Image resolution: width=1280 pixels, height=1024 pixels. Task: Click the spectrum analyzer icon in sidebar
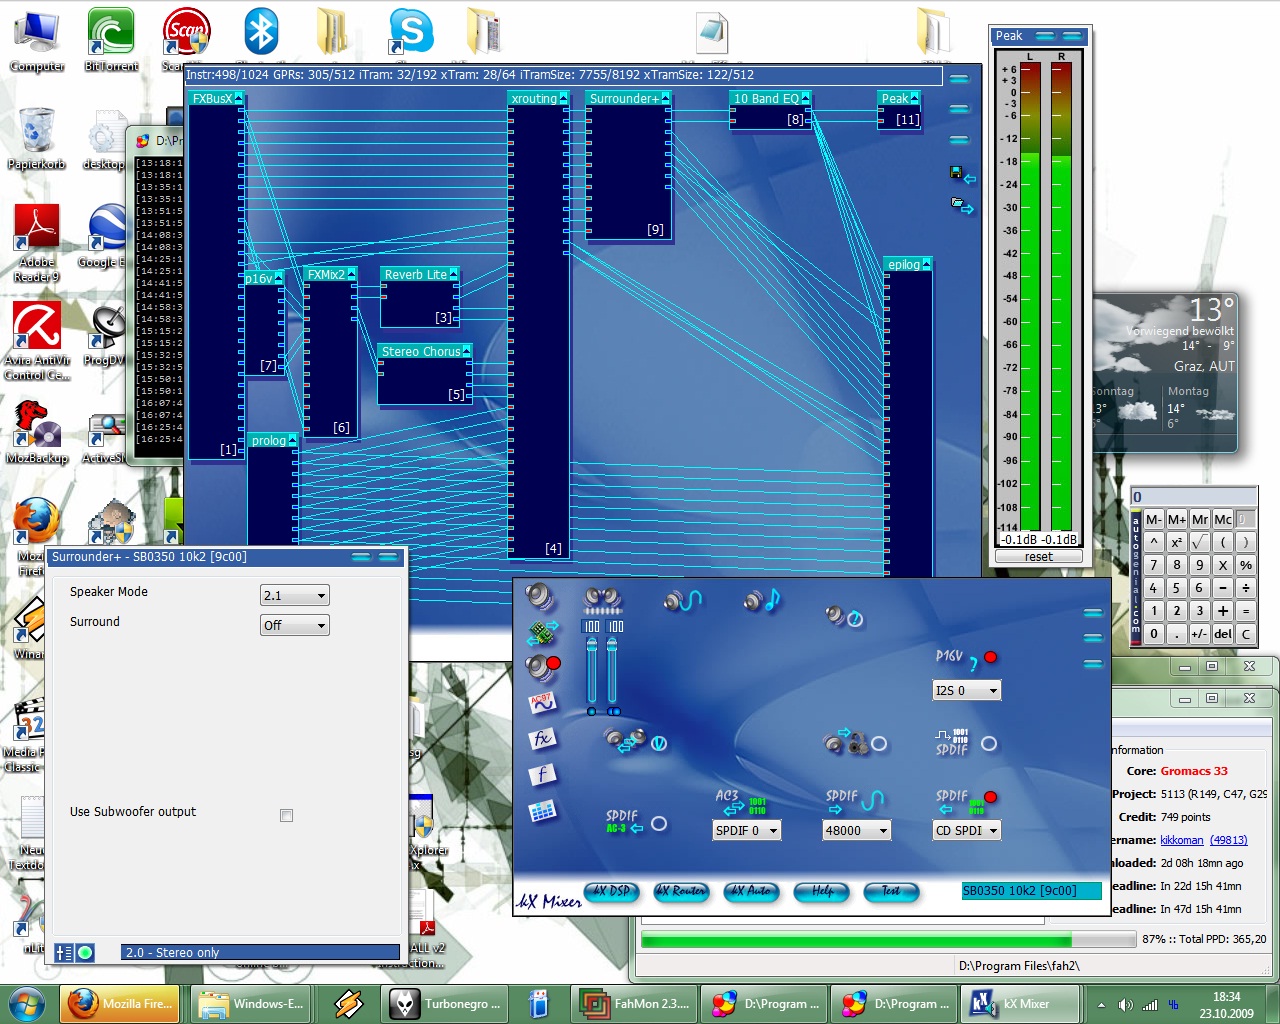pyautogui.click(x=542, y=811)
